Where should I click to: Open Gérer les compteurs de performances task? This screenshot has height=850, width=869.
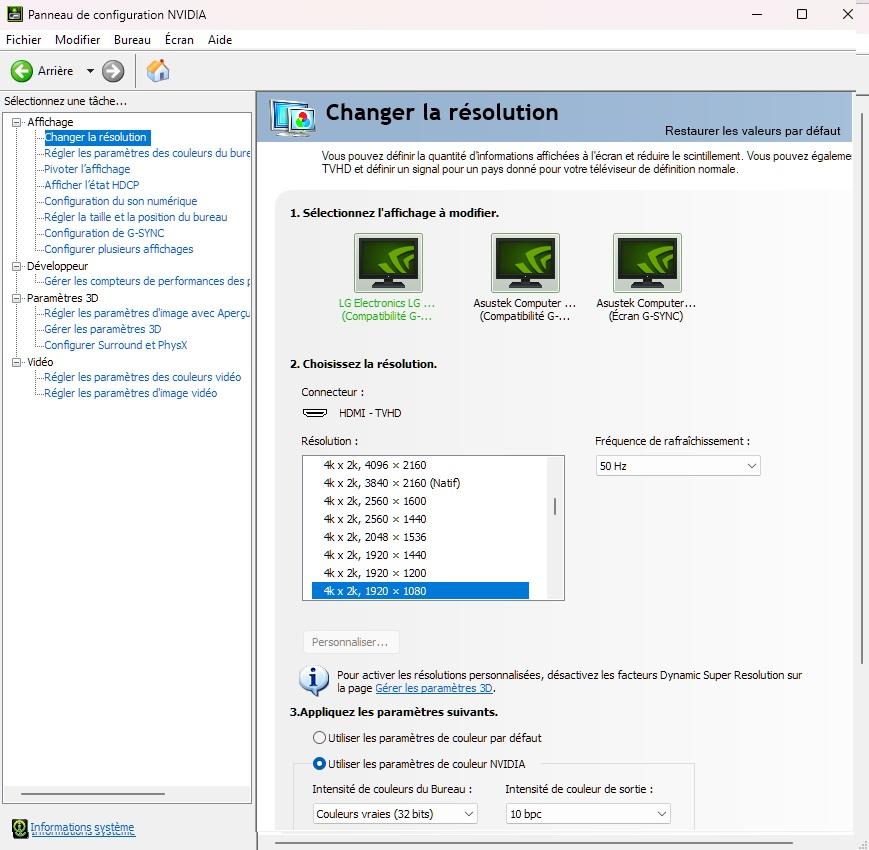147,281
